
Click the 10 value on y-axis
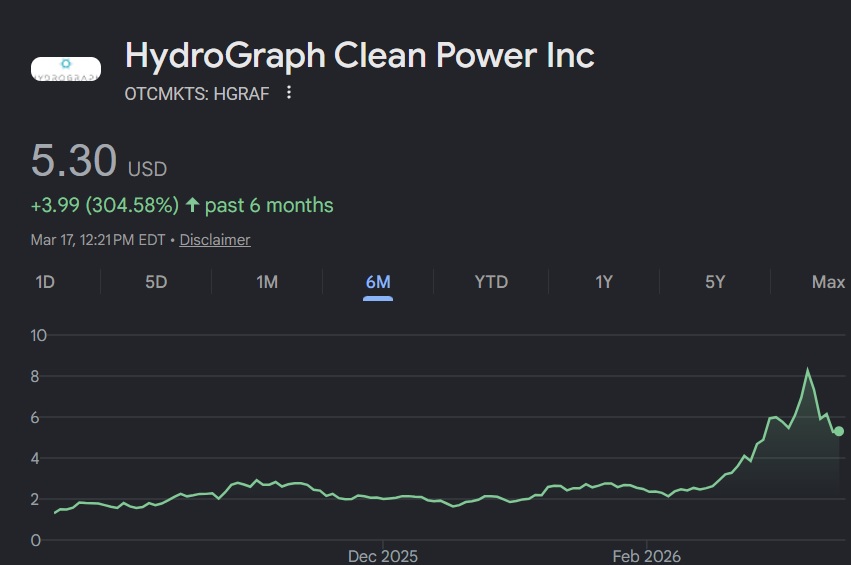39,335
